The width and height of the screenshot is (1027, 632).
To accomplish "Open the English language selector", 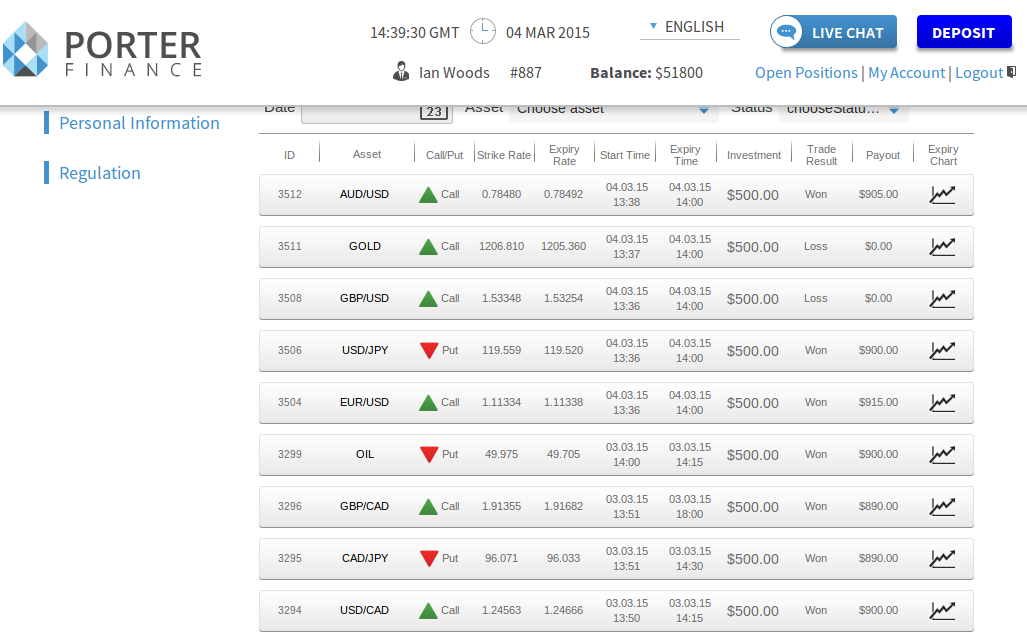I will click(688, 27).
